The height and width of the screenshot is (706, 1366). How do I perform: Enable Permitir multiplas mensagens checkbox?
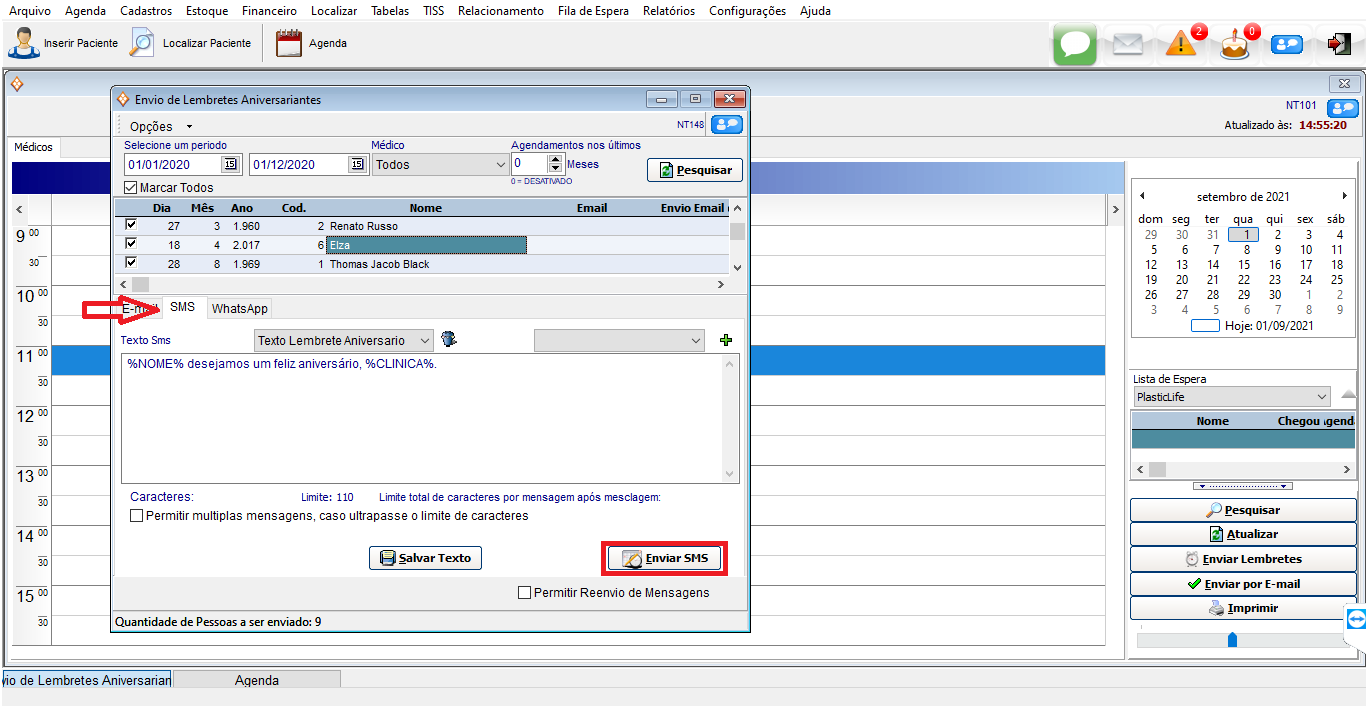coord(137,516)
